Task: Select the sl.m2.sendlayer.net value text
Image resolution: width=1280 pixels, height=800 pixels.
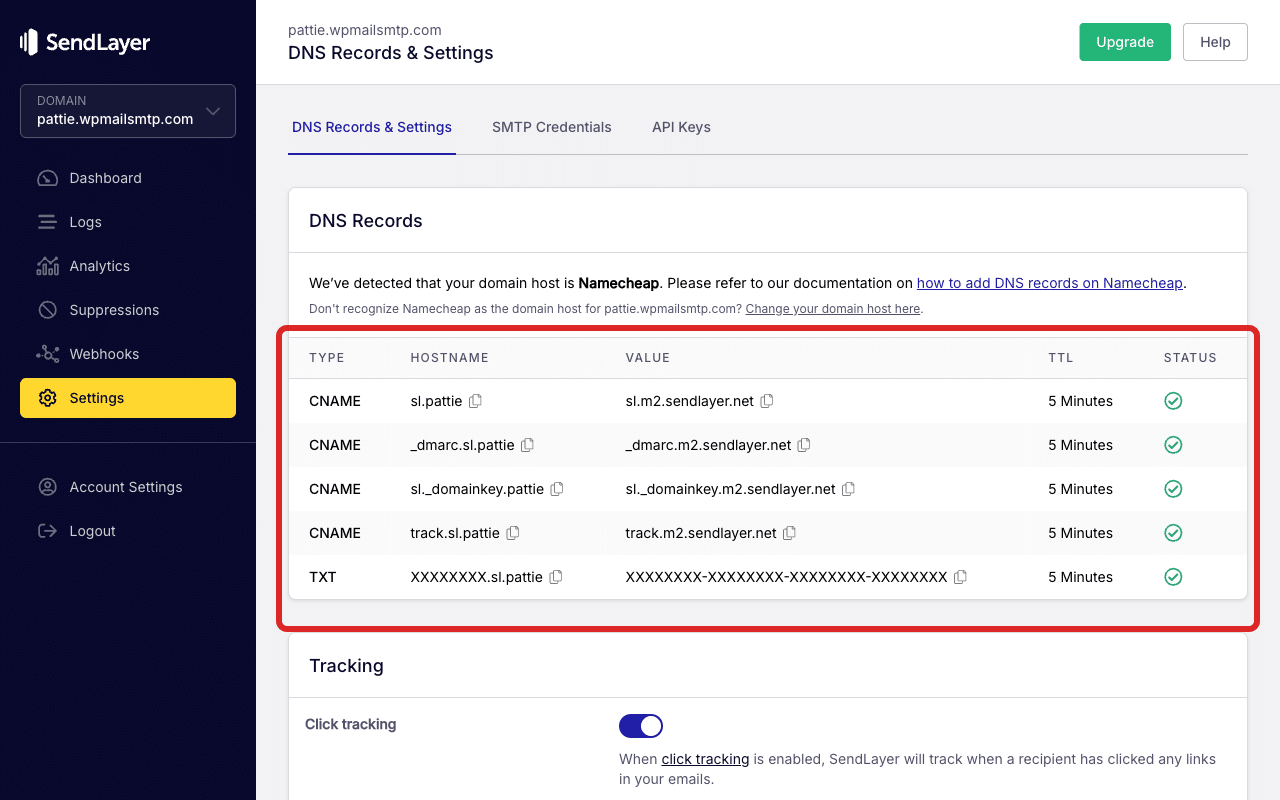Action: point(690,401)
